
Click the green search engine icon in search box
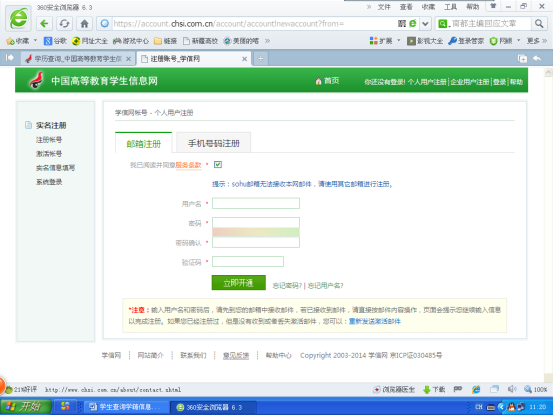442,24
